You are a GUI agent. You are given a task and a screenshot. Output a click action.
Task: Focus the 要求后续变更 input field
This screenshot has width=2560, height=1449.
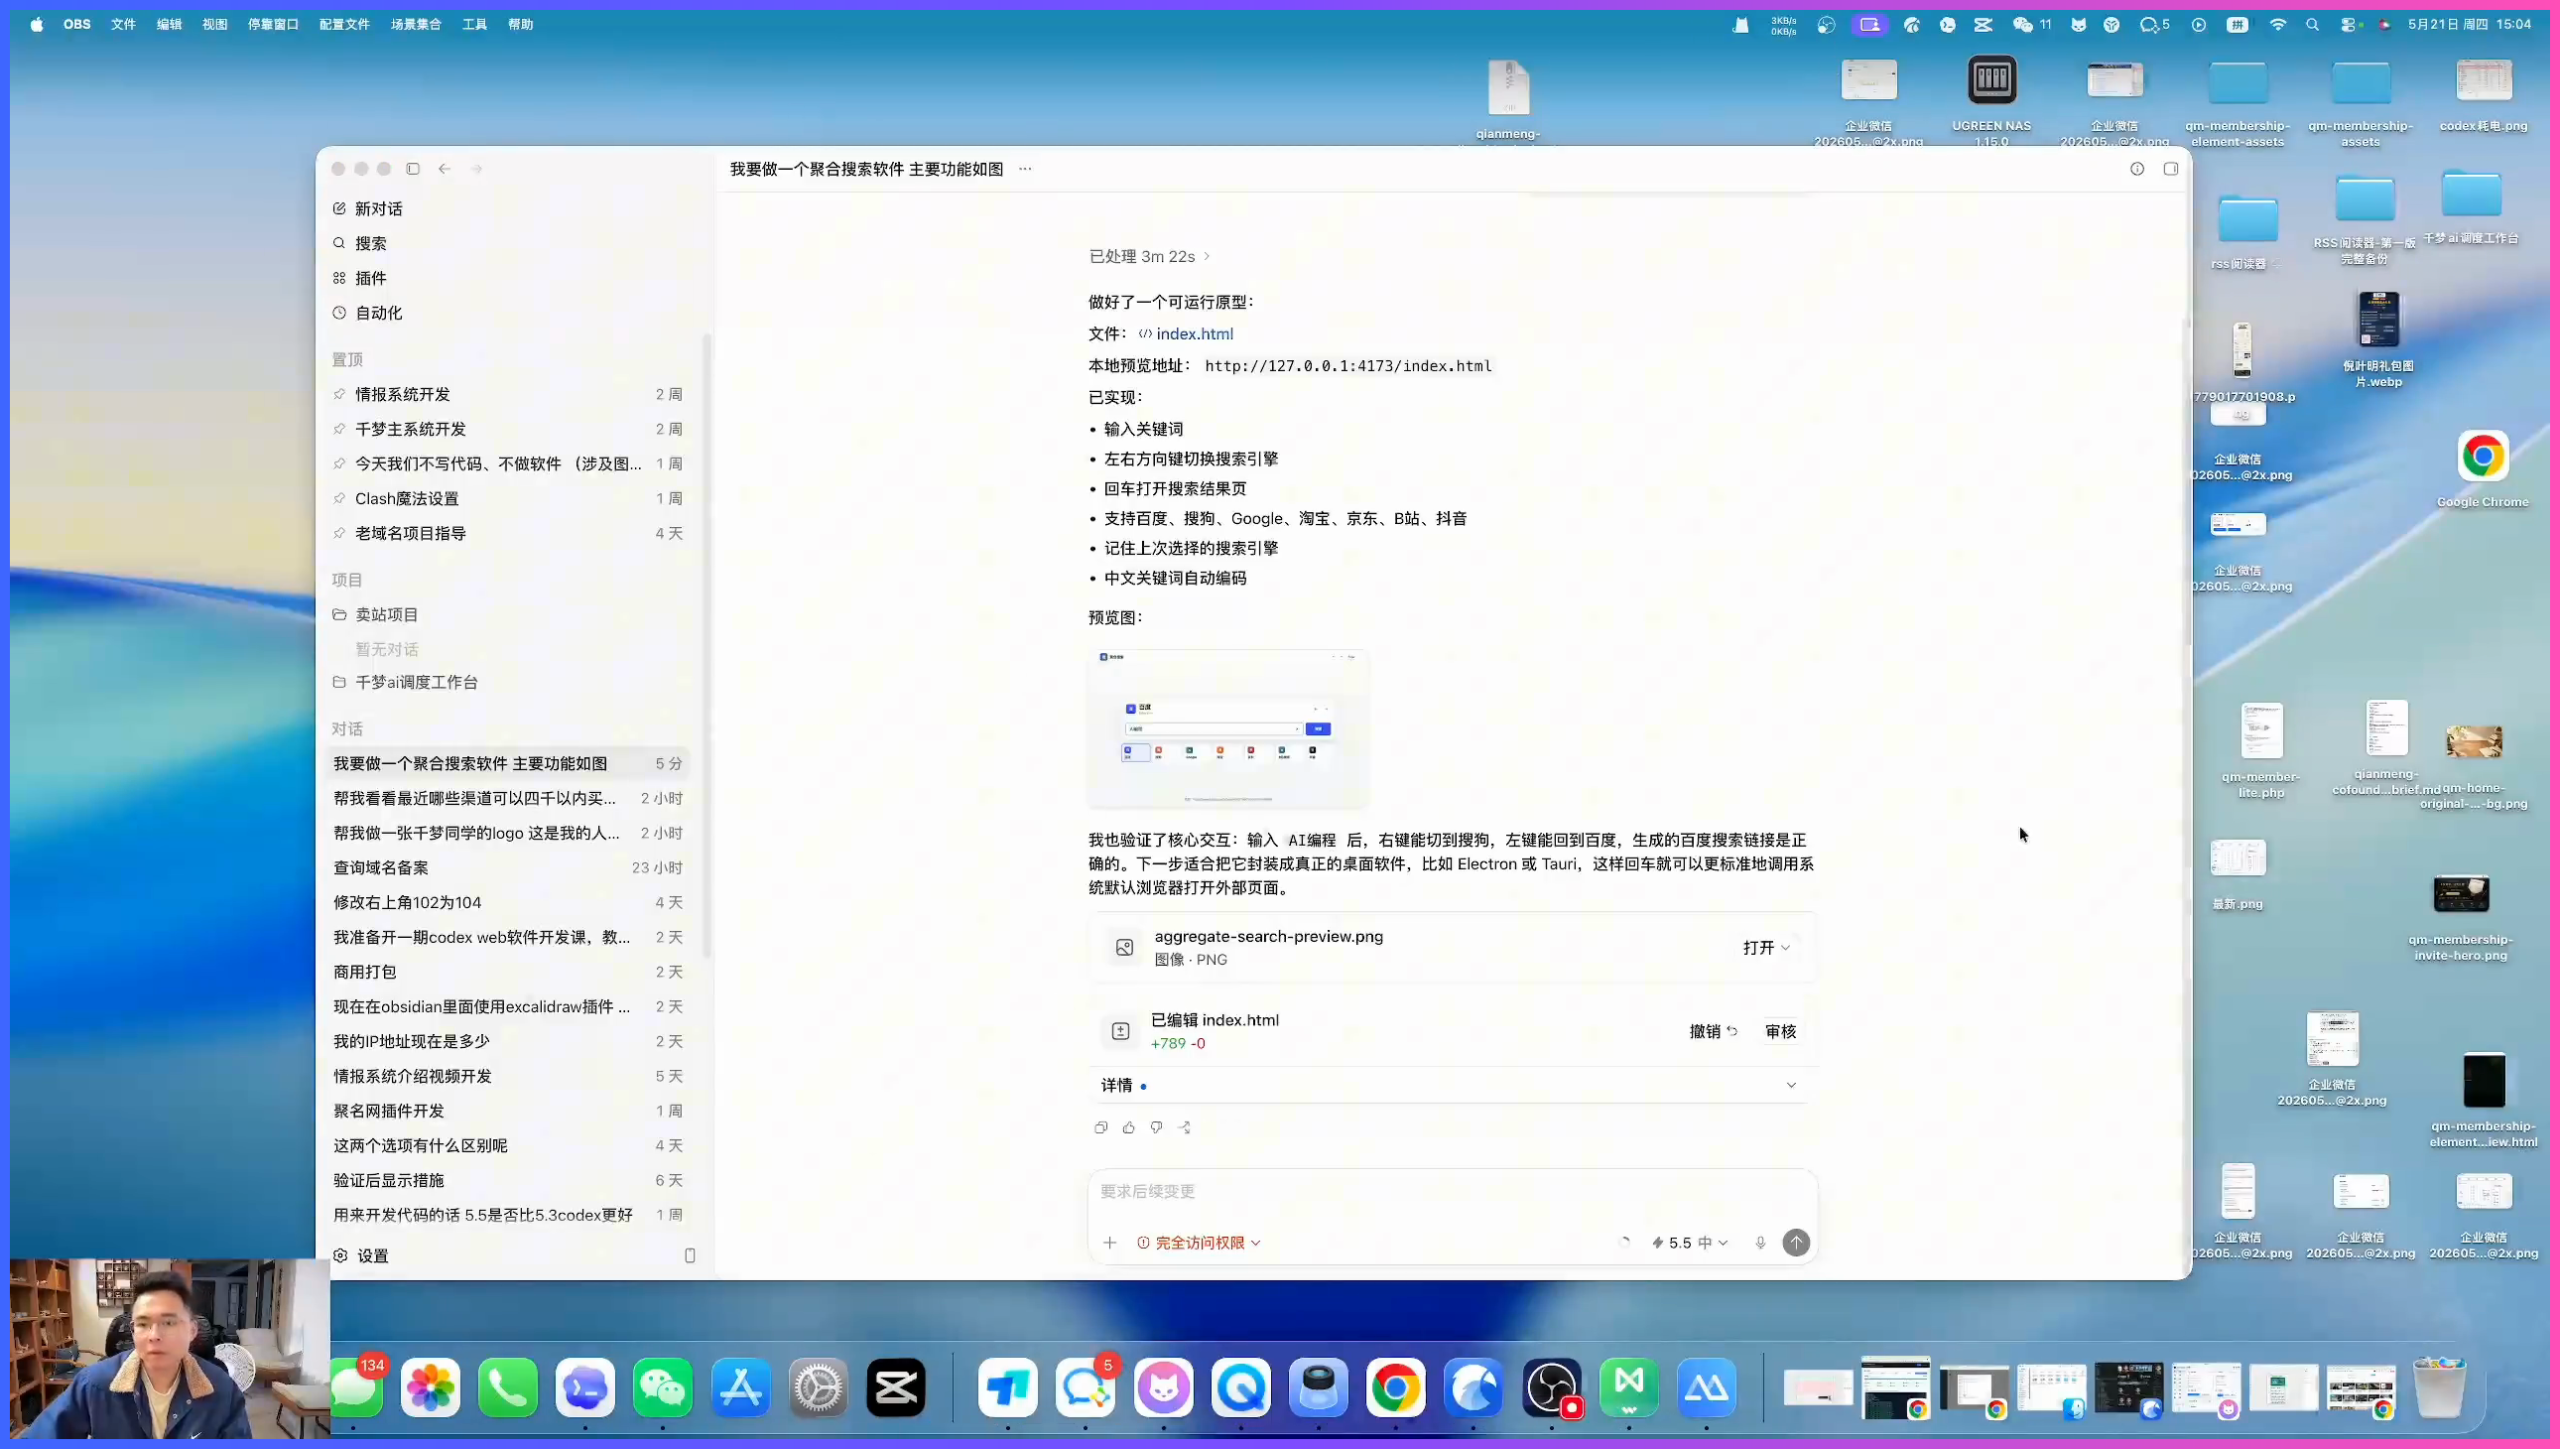(x=1450, y=1192)
